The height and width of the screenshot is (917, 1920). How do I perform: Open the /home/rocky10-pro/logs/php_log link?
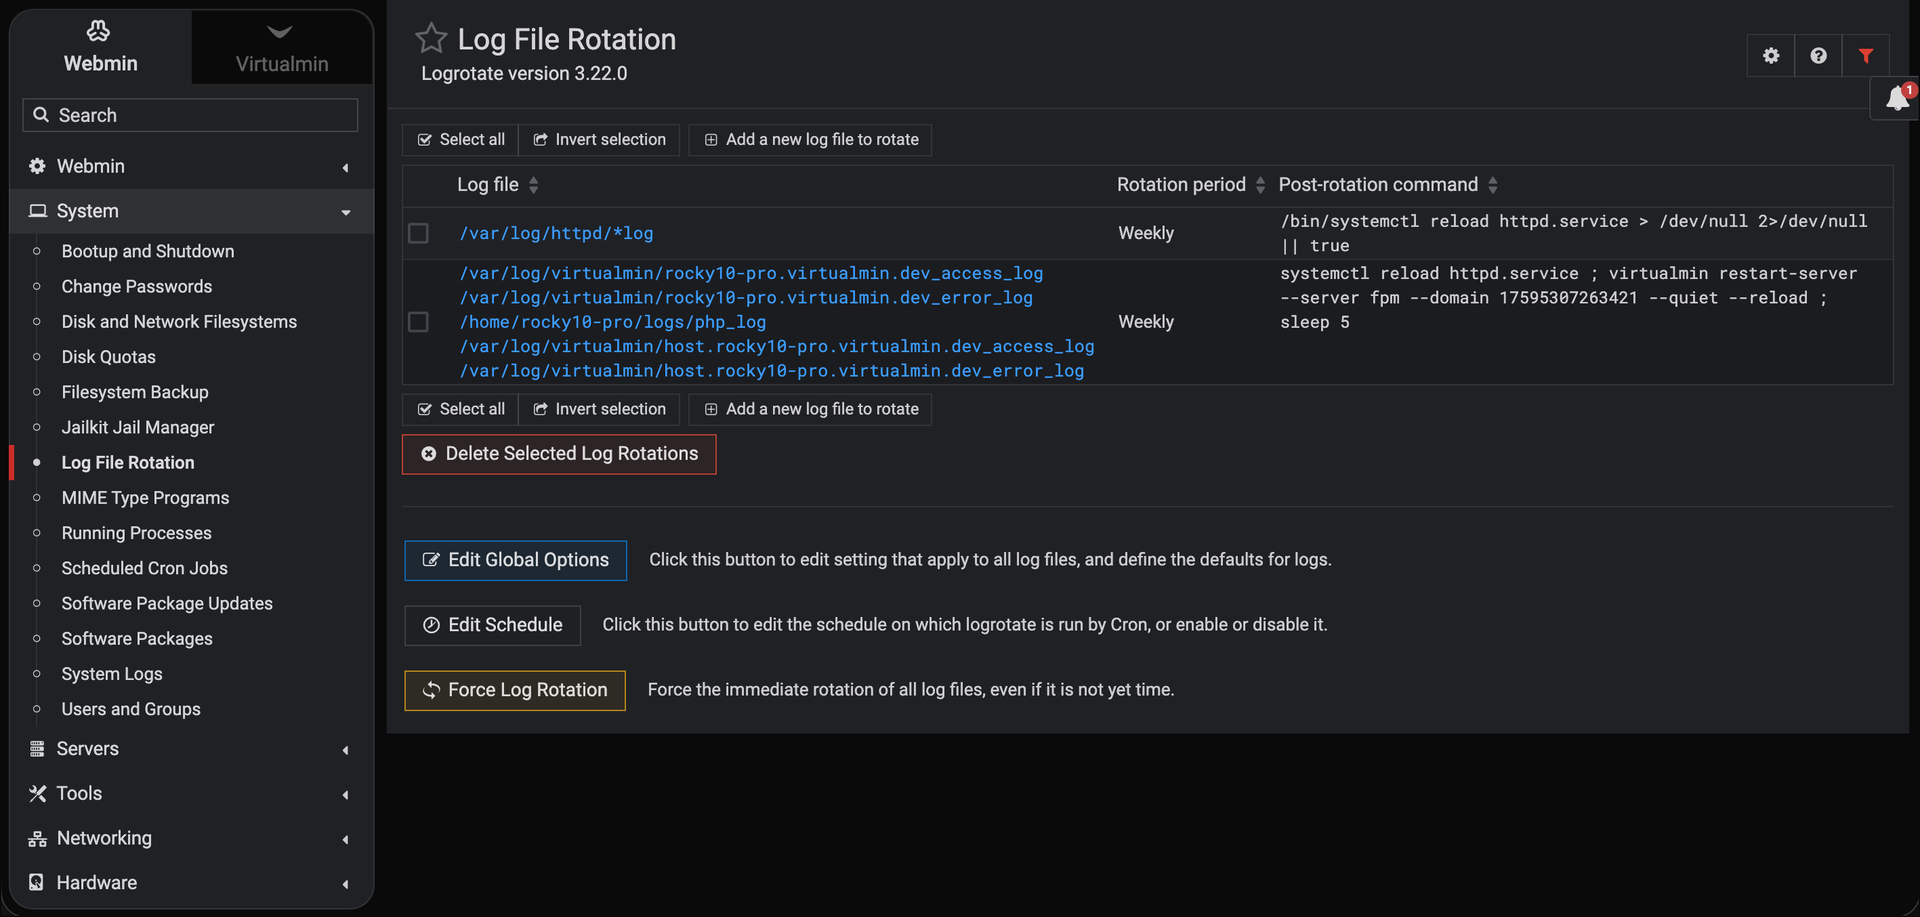click(613, 322)
